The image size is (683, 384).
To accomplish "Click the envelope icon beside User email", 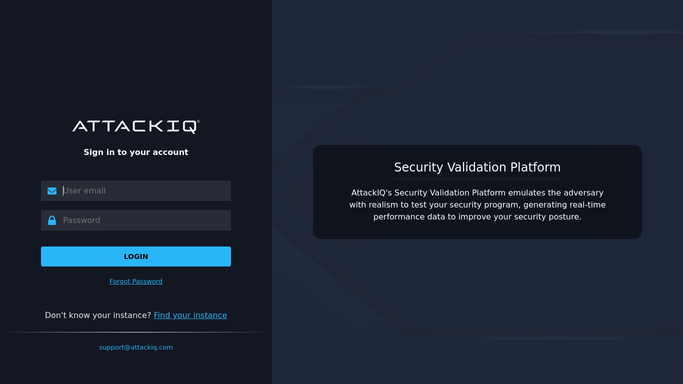I will [52, 191].
